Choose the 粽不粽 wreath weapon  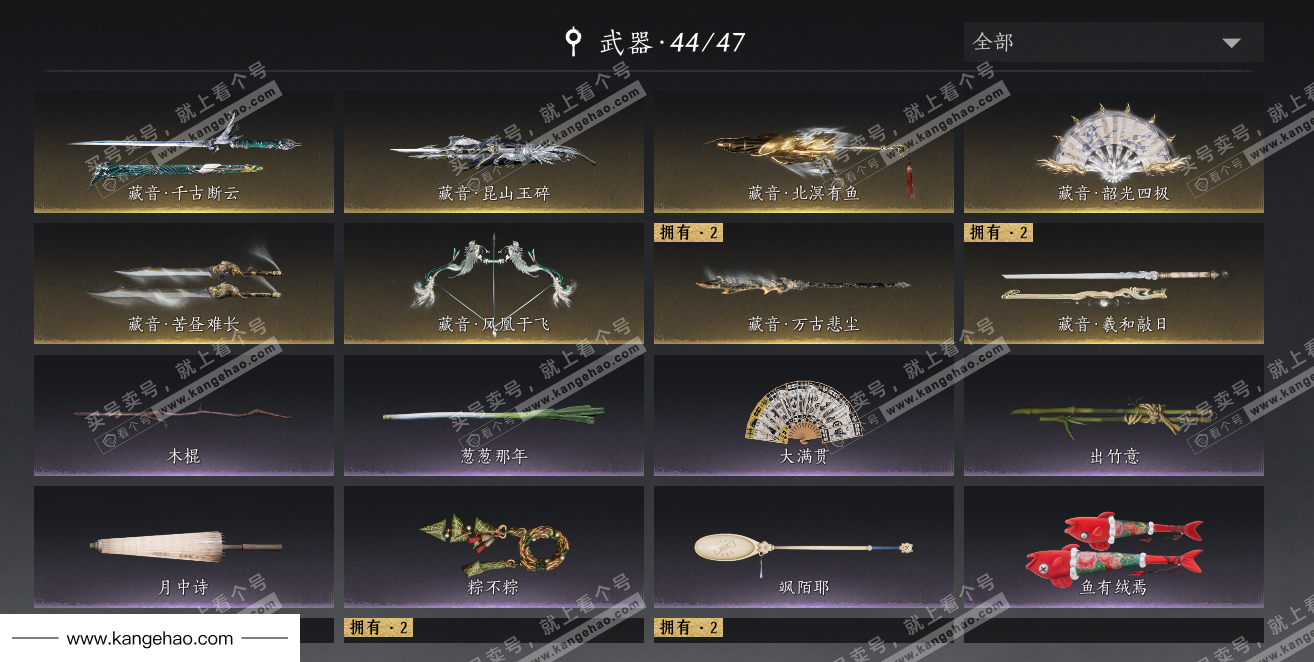pyautogui.click(x=494, y=547)
